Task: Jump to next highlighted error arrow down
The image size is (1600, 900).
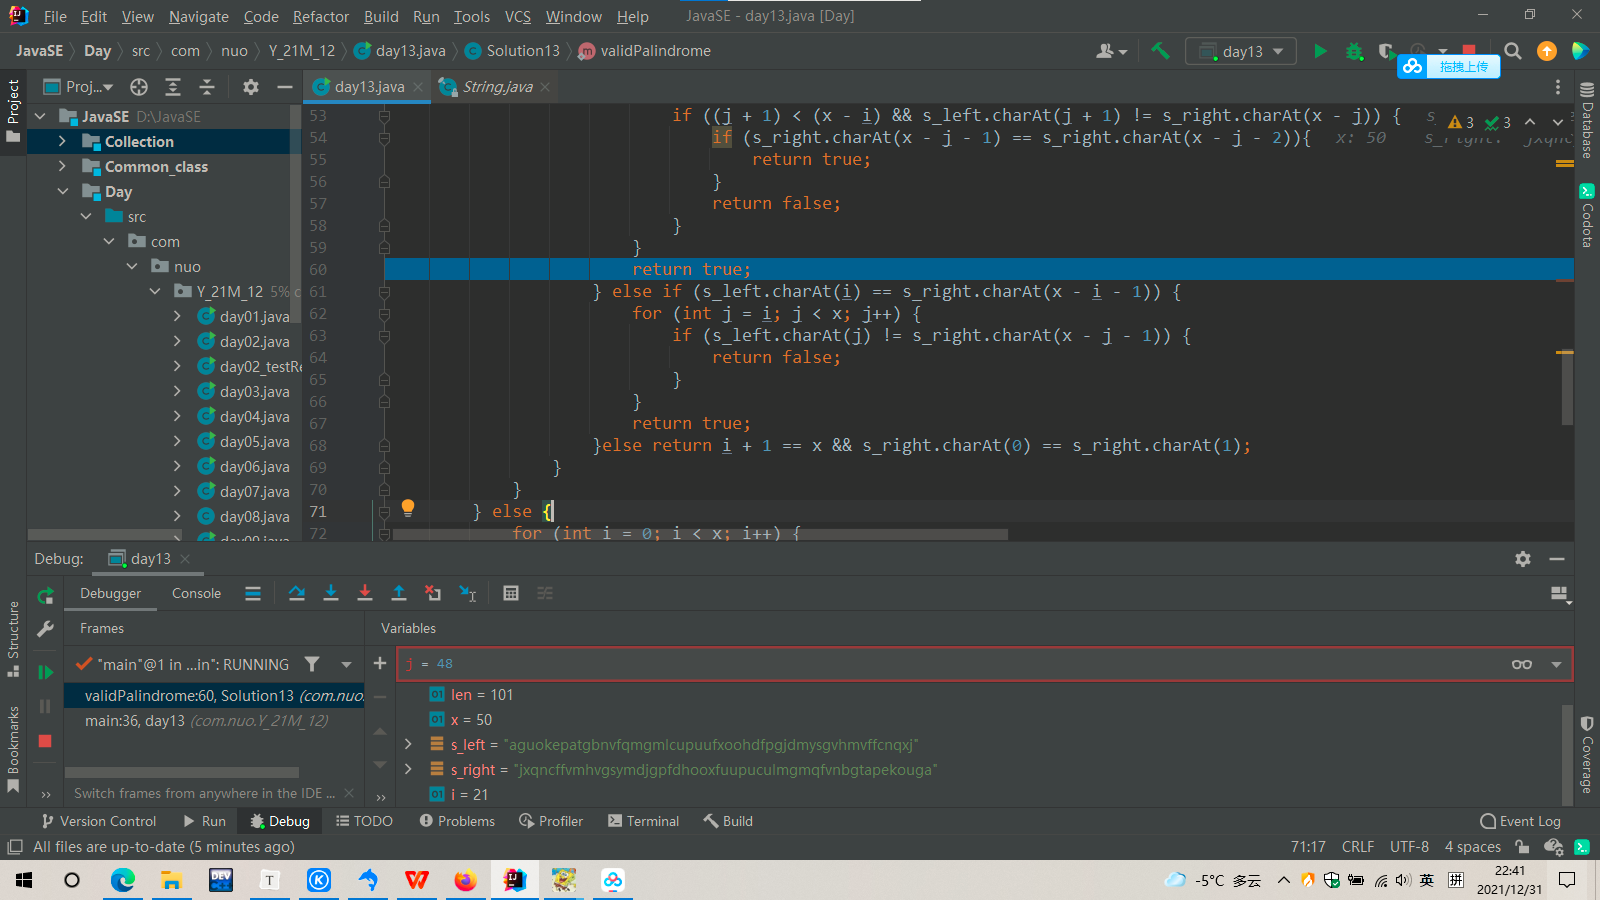Action: [x=1557, y=122]
